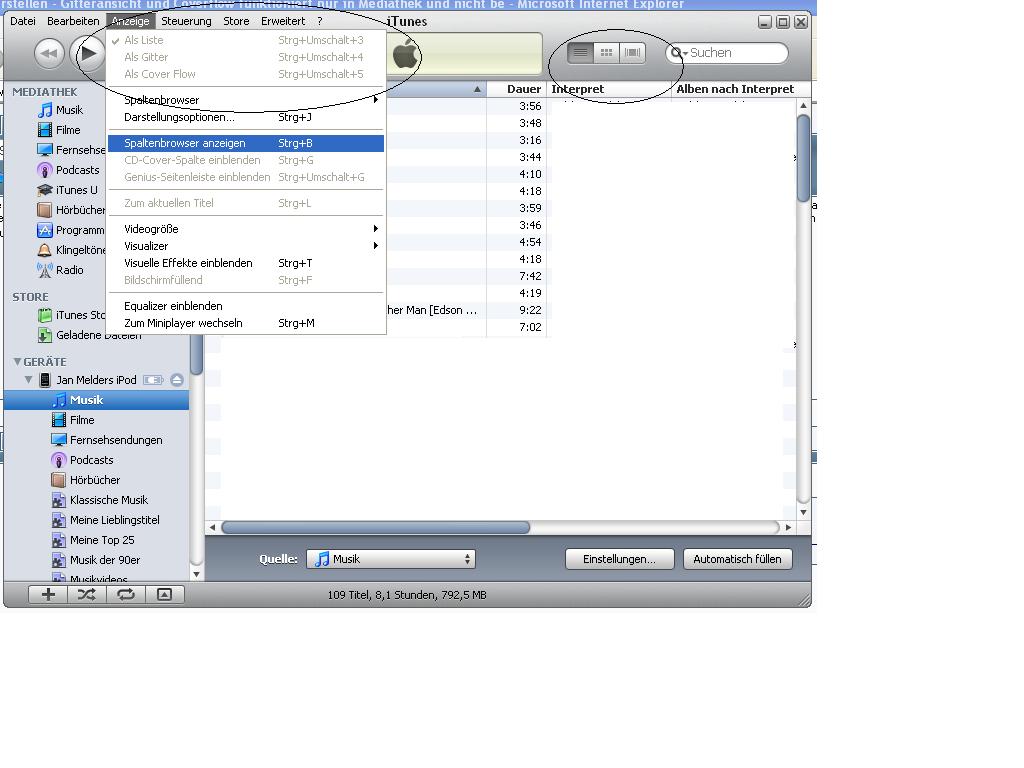Open the Meine Top 25 playlist
1024x768 pixels.
pos(93,540)
